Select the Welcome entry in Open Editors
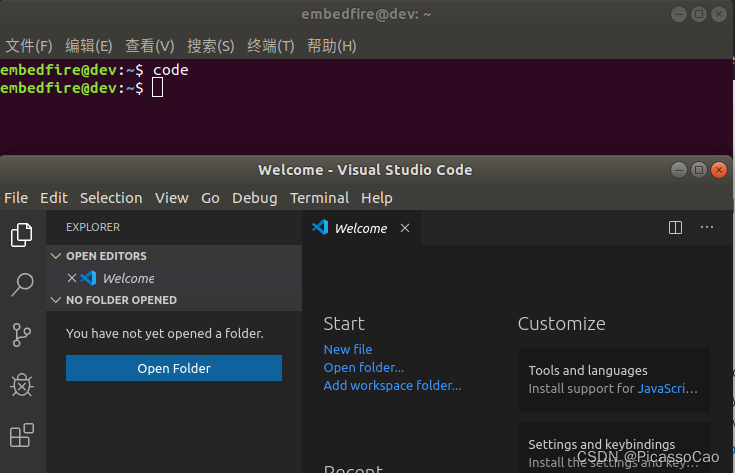Image resolution: width=735 pixels, height=473 pixels. (x=174, y=278)
